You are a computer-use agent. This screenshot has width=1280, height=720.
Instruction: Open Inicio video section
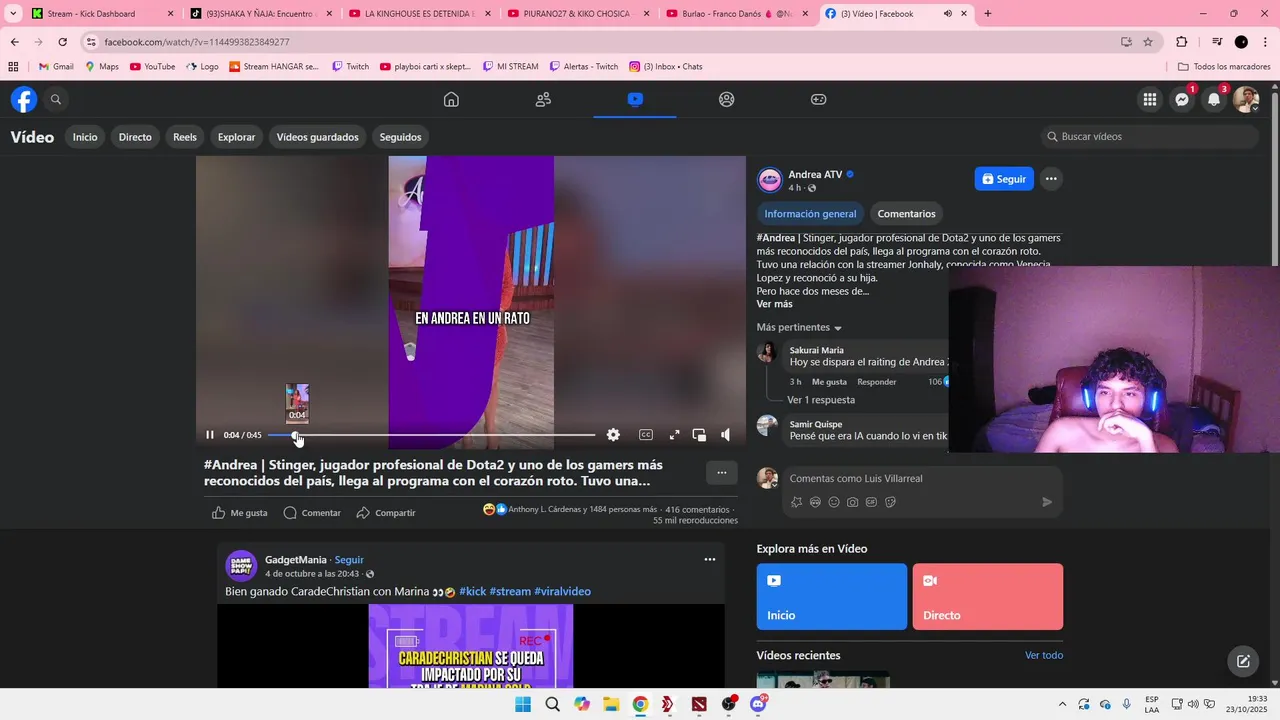[85, 137]
